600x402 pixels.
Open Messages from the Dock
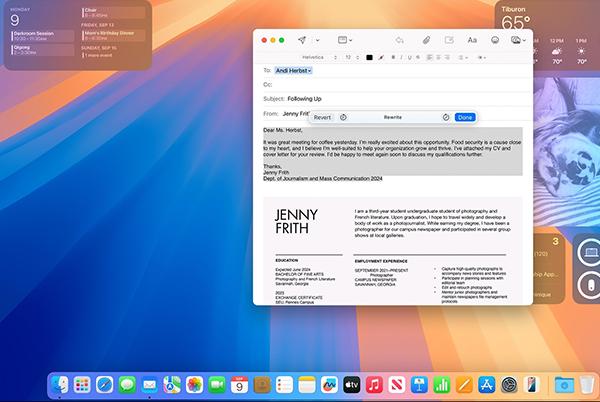point(127,385)
